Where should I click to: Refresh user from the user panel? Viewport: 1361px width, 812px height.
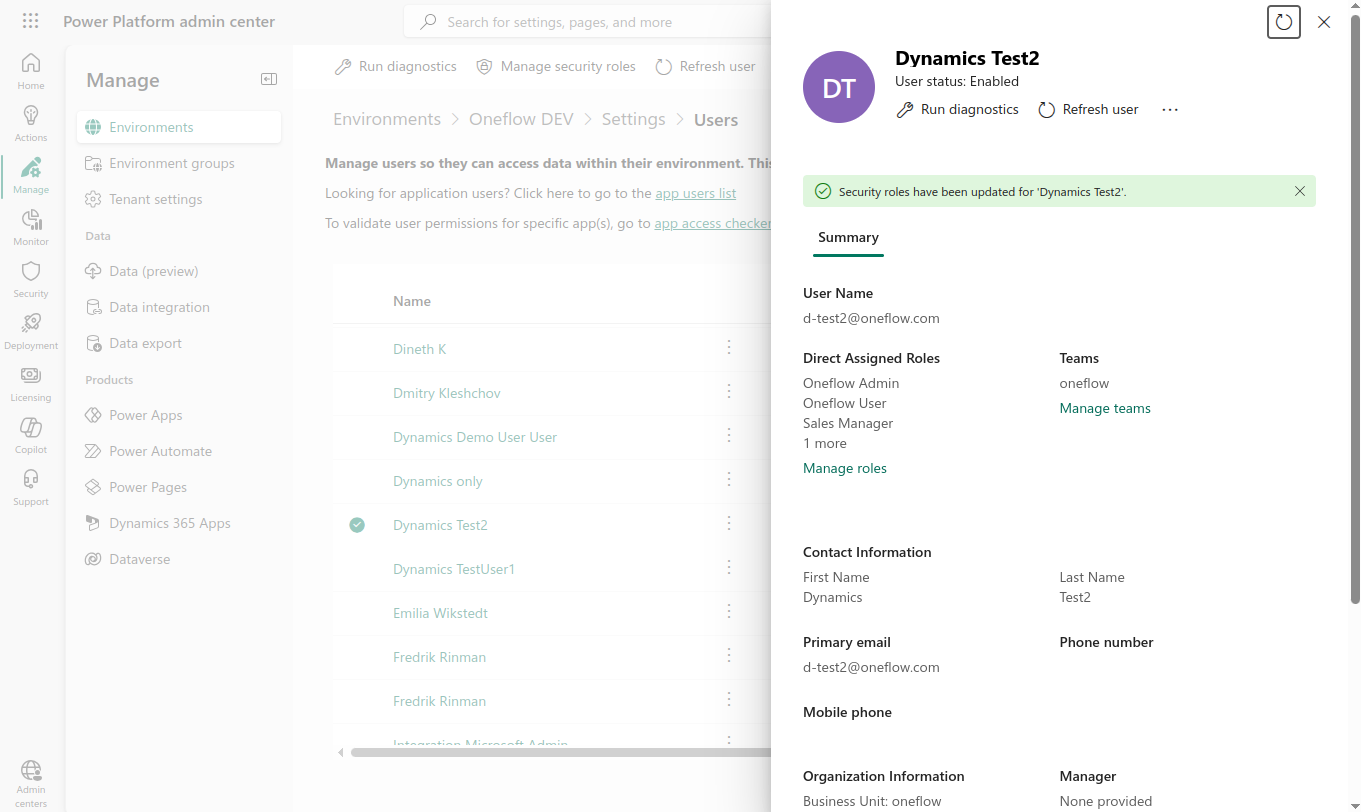tap(1088, 110)
